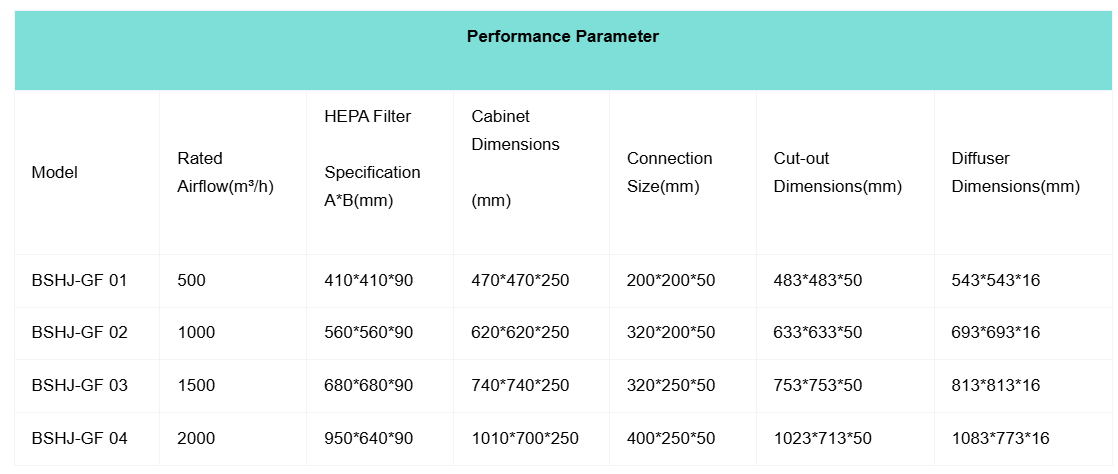Select the Cut-out Dimensions(mm) header
Image resolution: width=1118 pixels, height=474 pixels.
pos(837,172)
